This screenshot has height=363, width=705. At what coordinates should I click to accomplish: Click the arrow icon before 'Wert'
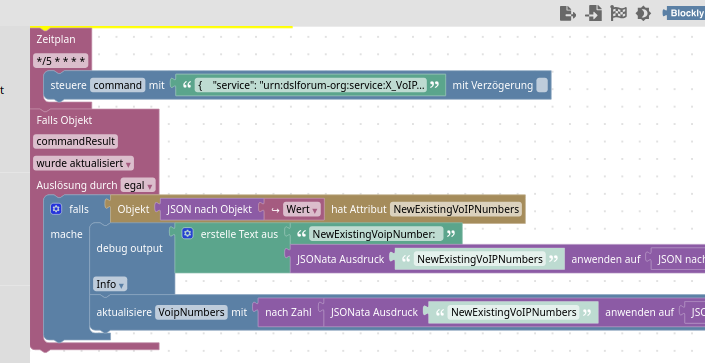[x=275, y=210]
